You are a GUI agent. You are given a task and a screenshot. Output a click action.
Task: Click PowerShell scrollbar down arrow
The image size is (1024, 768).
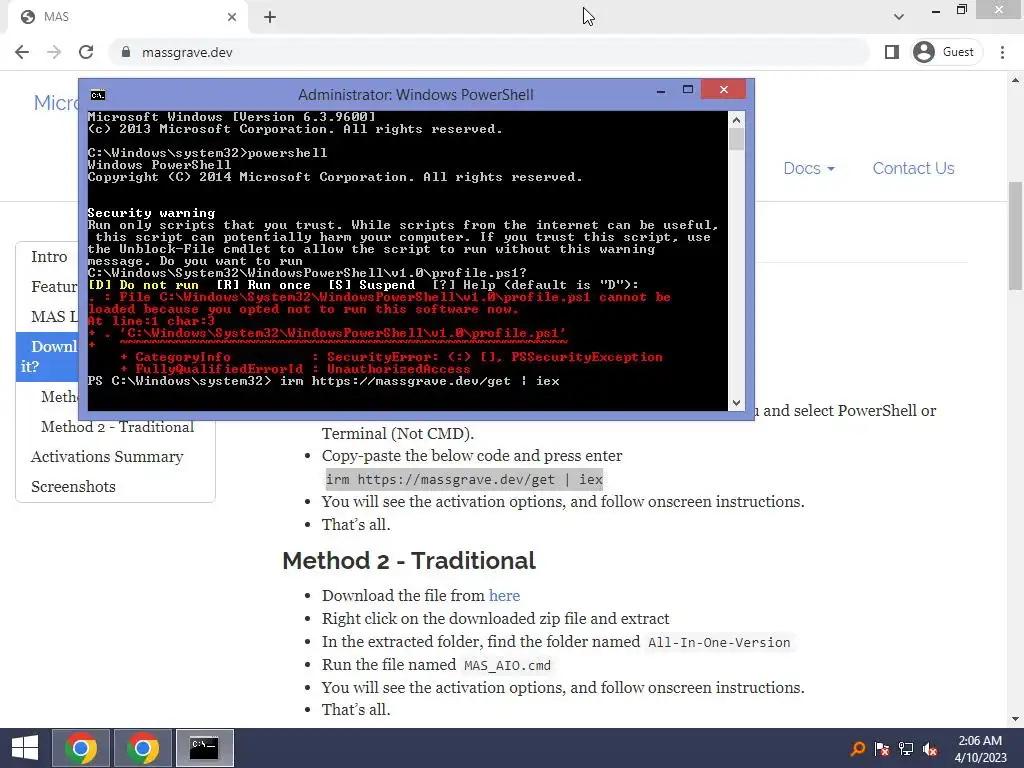point(736,403)
